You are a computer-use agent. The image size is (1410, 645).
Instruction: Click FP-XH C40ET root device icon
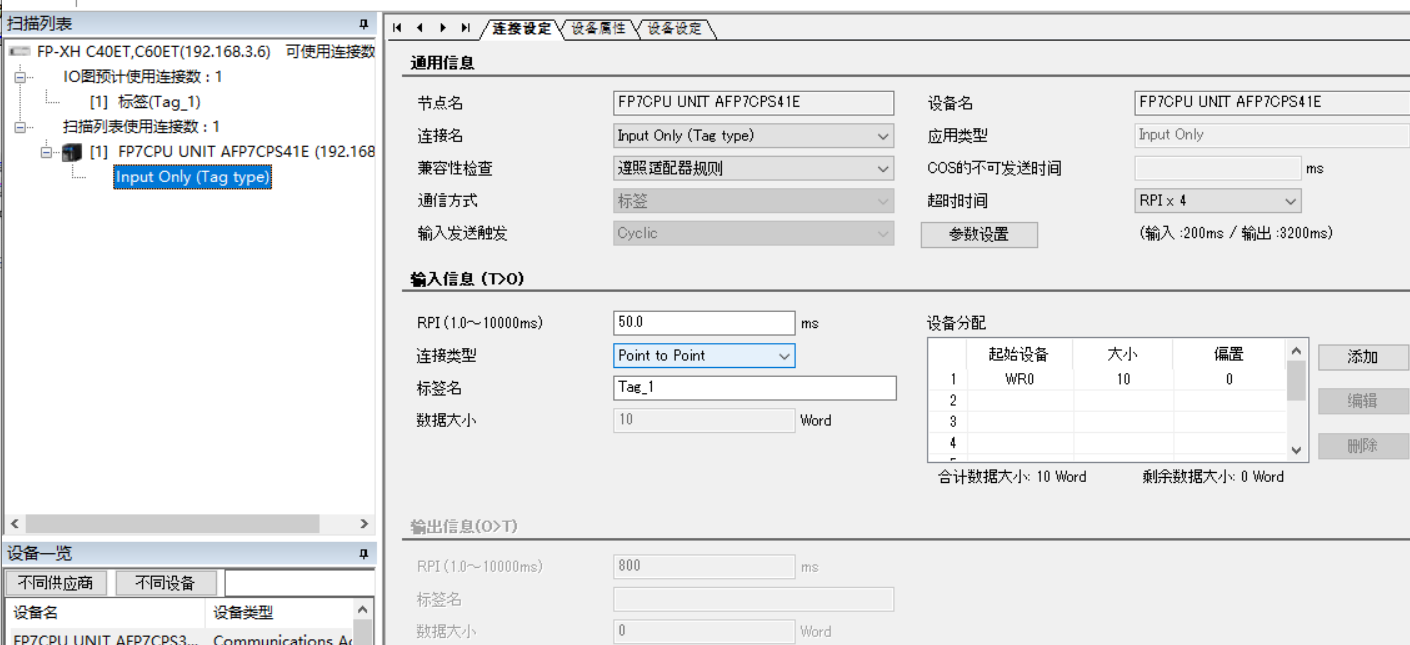[x=19, y=52]
